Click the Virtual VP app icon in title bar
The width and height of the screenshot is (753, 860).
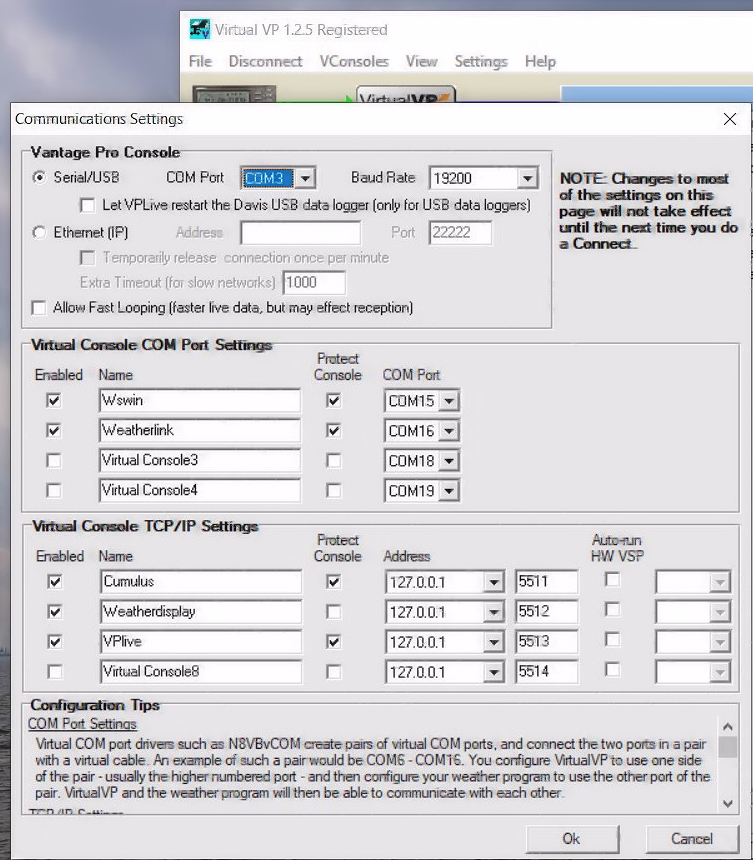[199, 29]
